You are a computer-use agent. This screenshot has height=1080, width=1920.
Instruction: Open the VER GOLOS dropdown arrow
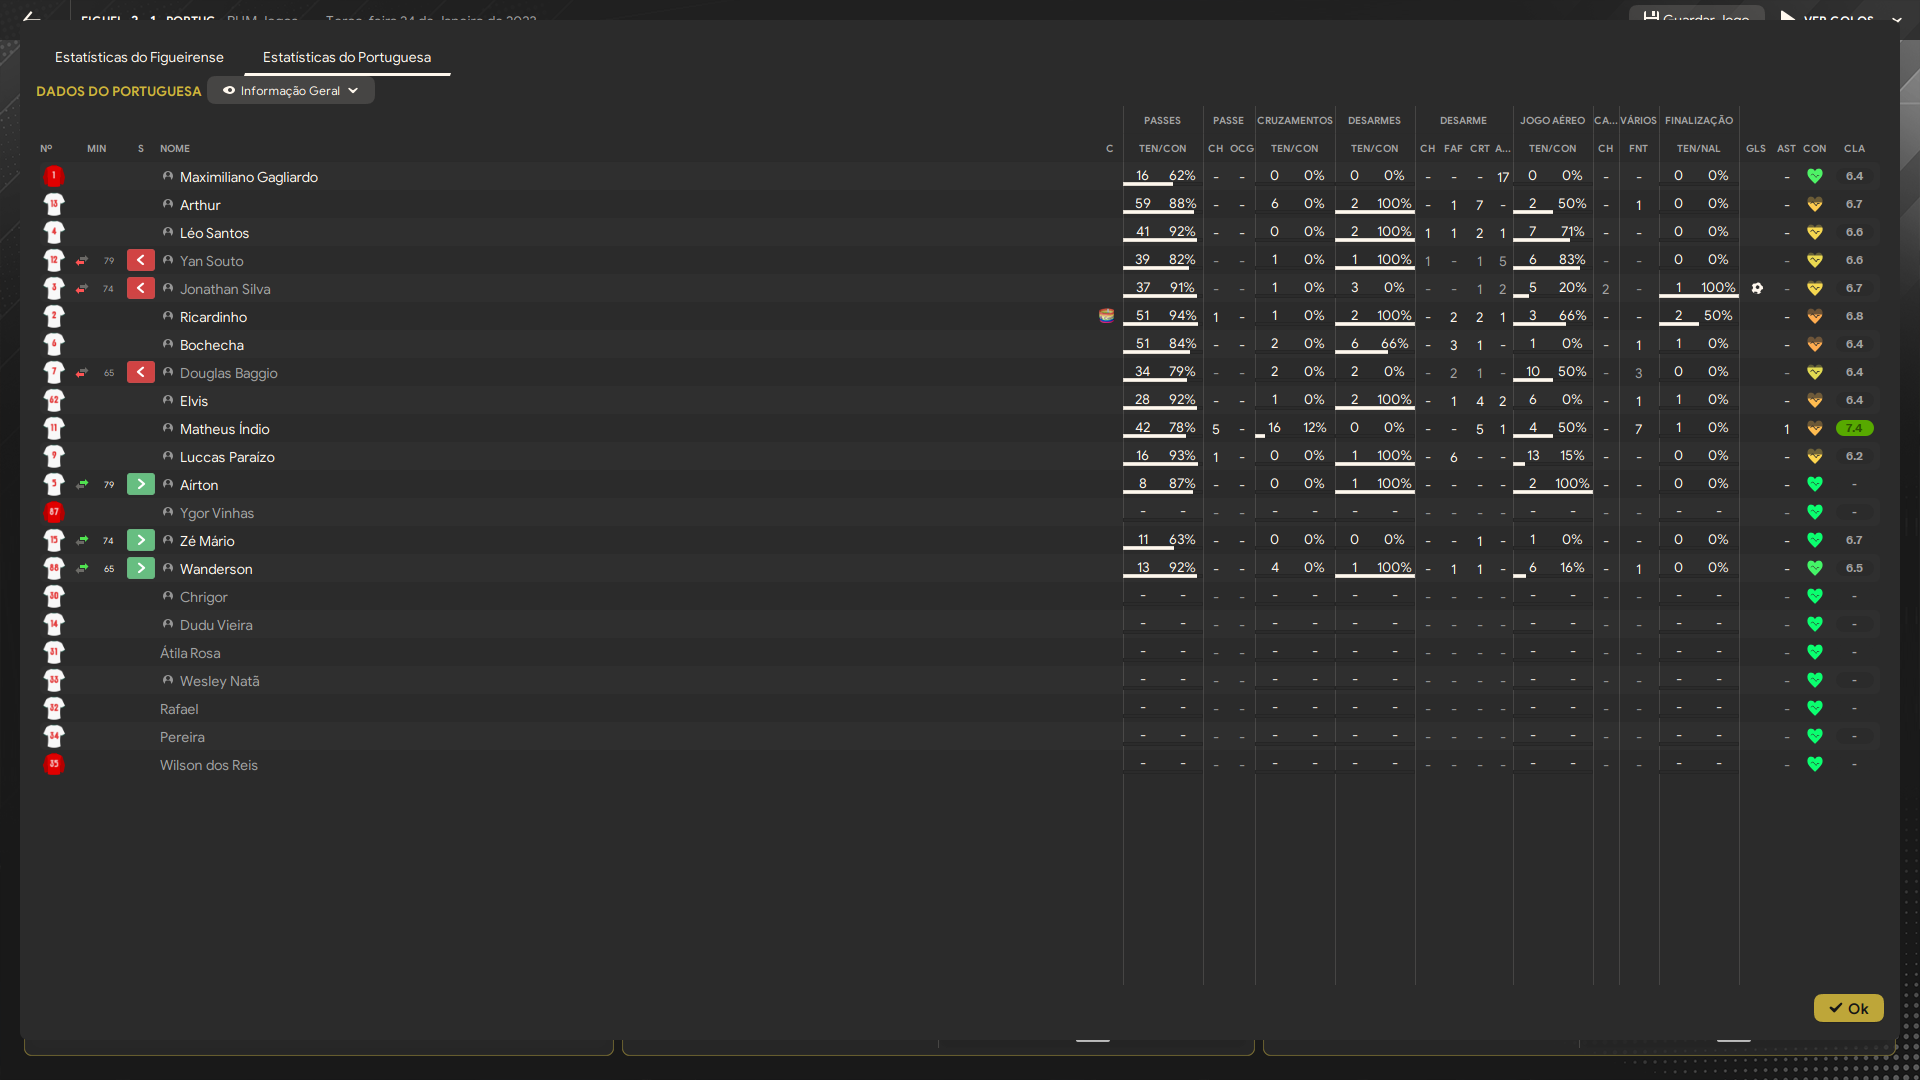click(1896, 18)
